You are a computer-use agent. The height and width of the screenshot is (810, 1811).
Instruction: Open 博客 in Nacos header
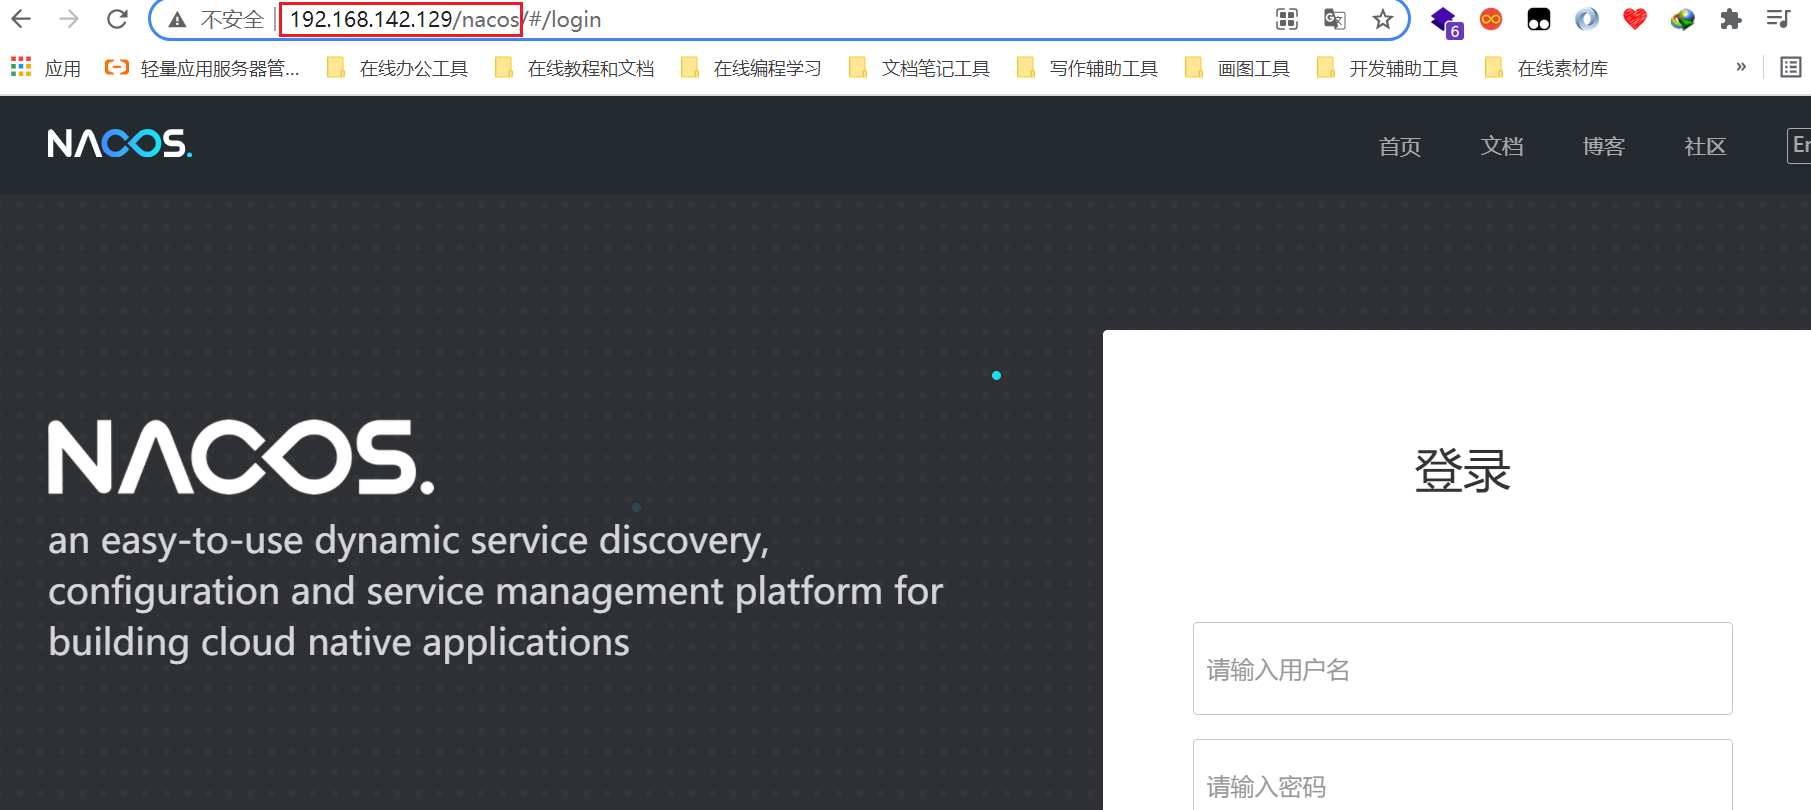[1604, 146]
